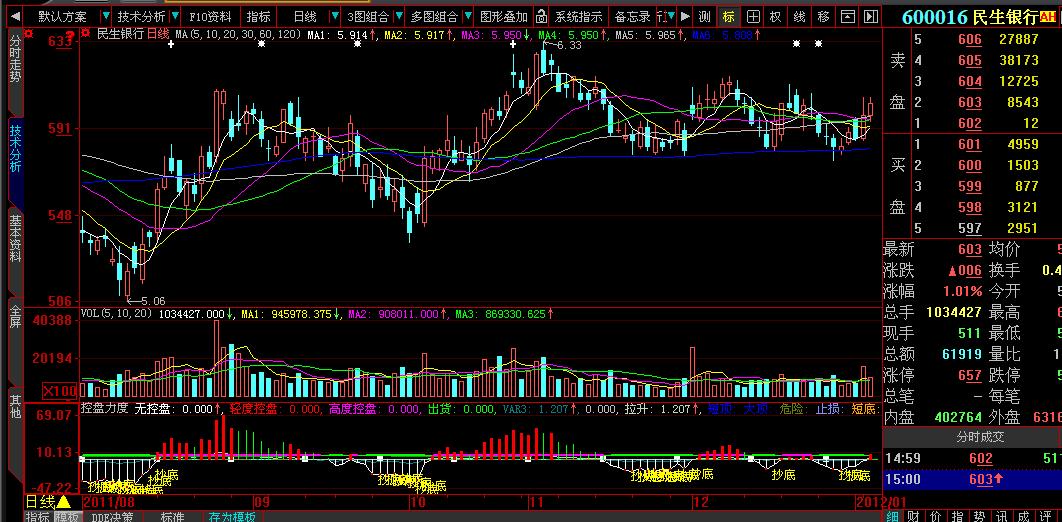Click the red gear icon beside 民生银行
The width and height of the screenshot is (1062, 522).
87,34
